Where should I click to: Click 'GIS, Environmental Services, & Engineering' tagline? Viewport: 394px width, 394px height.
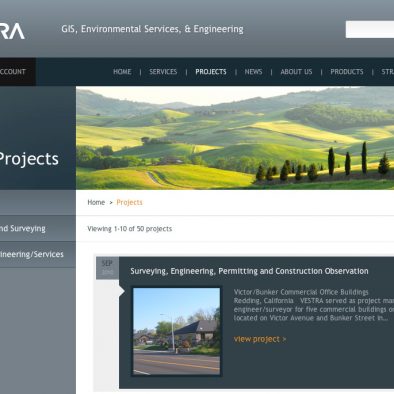pos(152,29)
